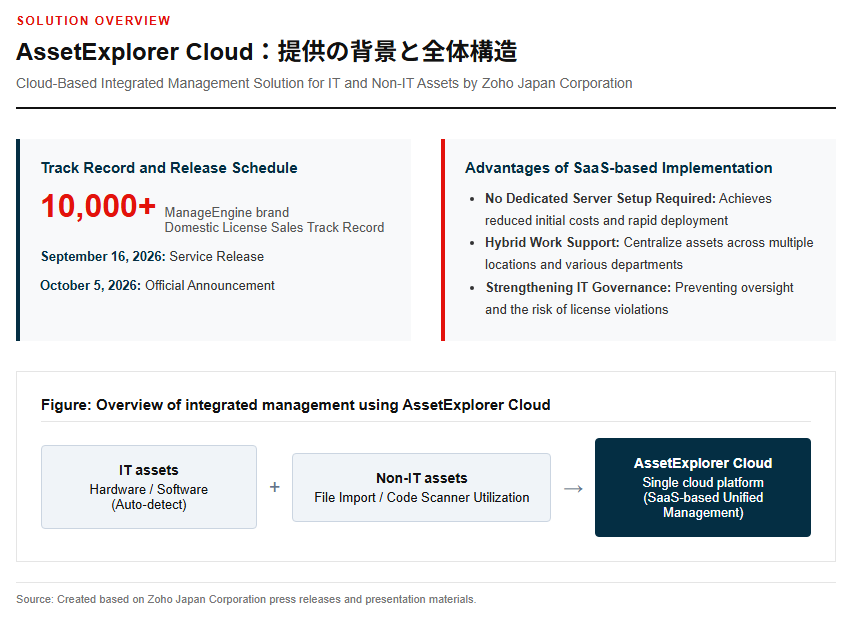Click 'ManageEngine brand' caption text
852x621 pixels.
[x=227, y=212]
